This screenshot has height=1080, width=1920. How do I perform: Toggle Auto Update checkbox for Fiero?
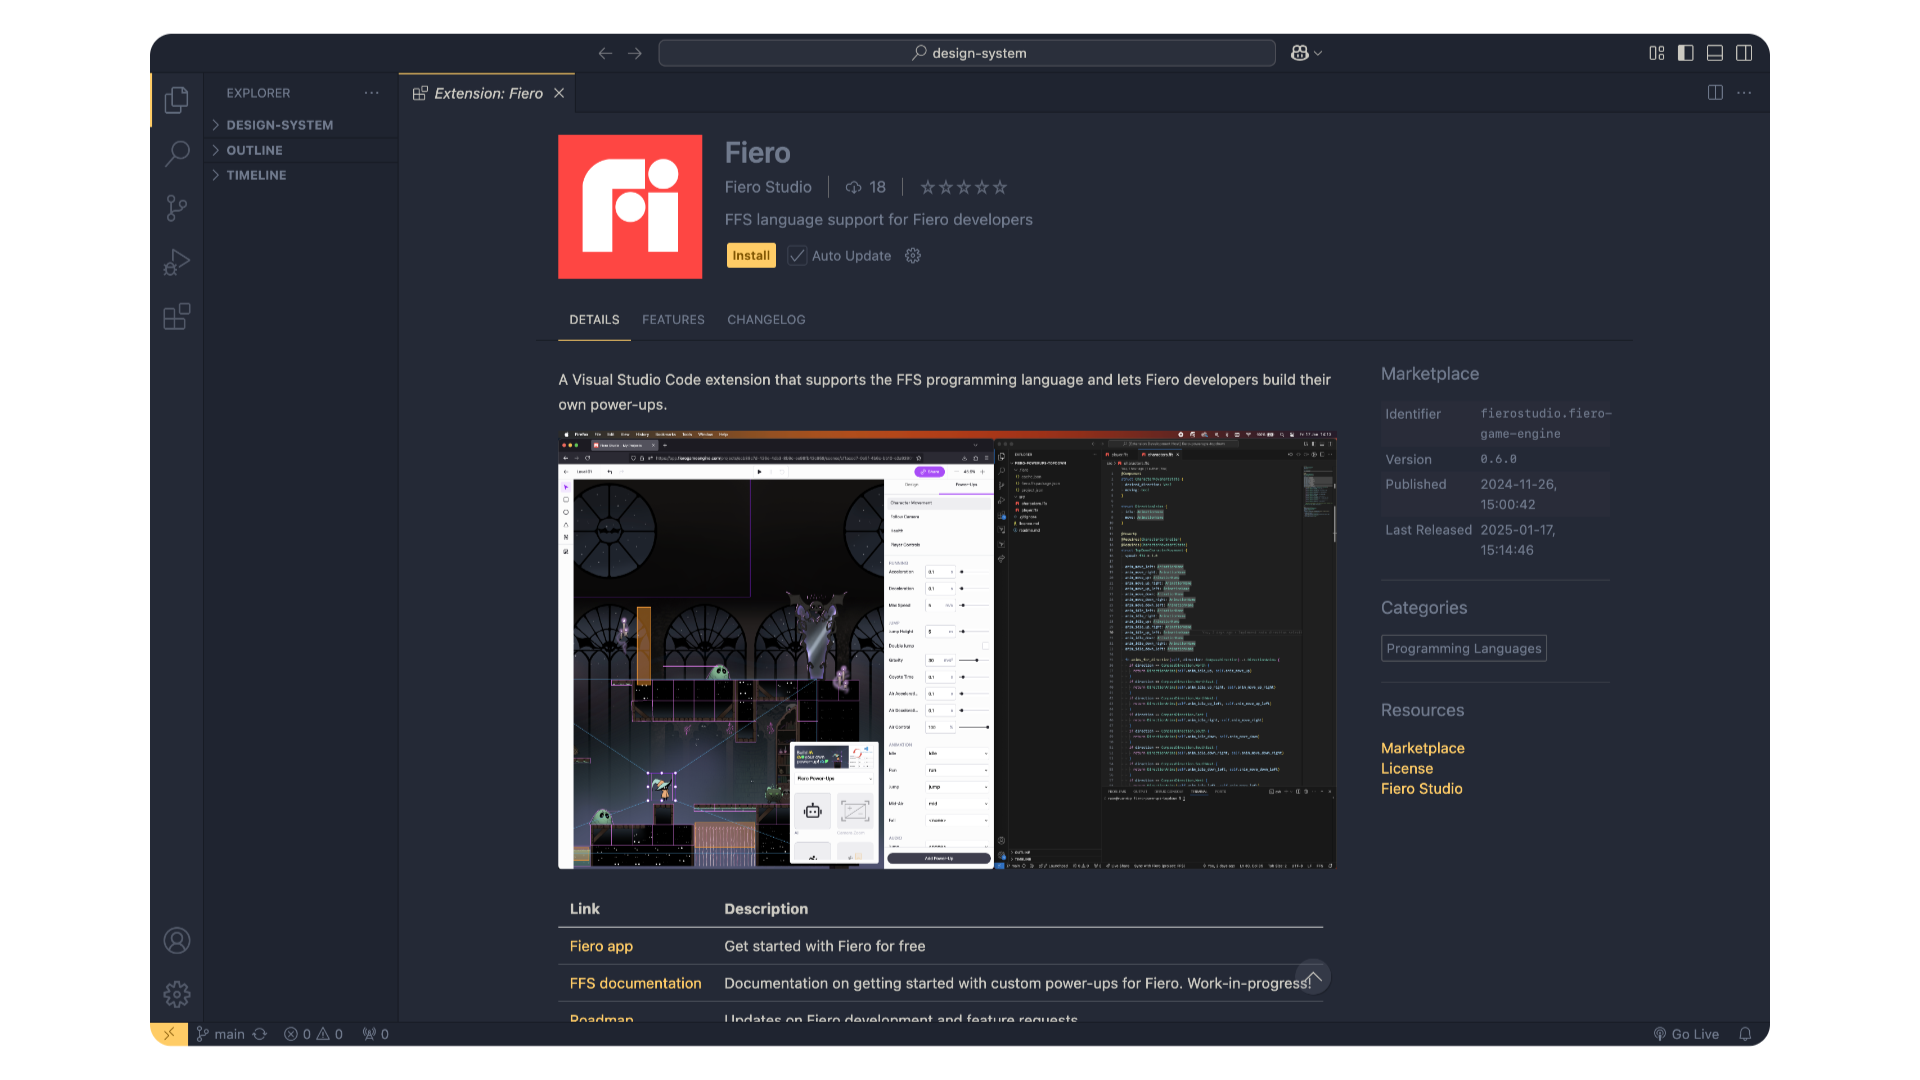[x=796, y=255]
